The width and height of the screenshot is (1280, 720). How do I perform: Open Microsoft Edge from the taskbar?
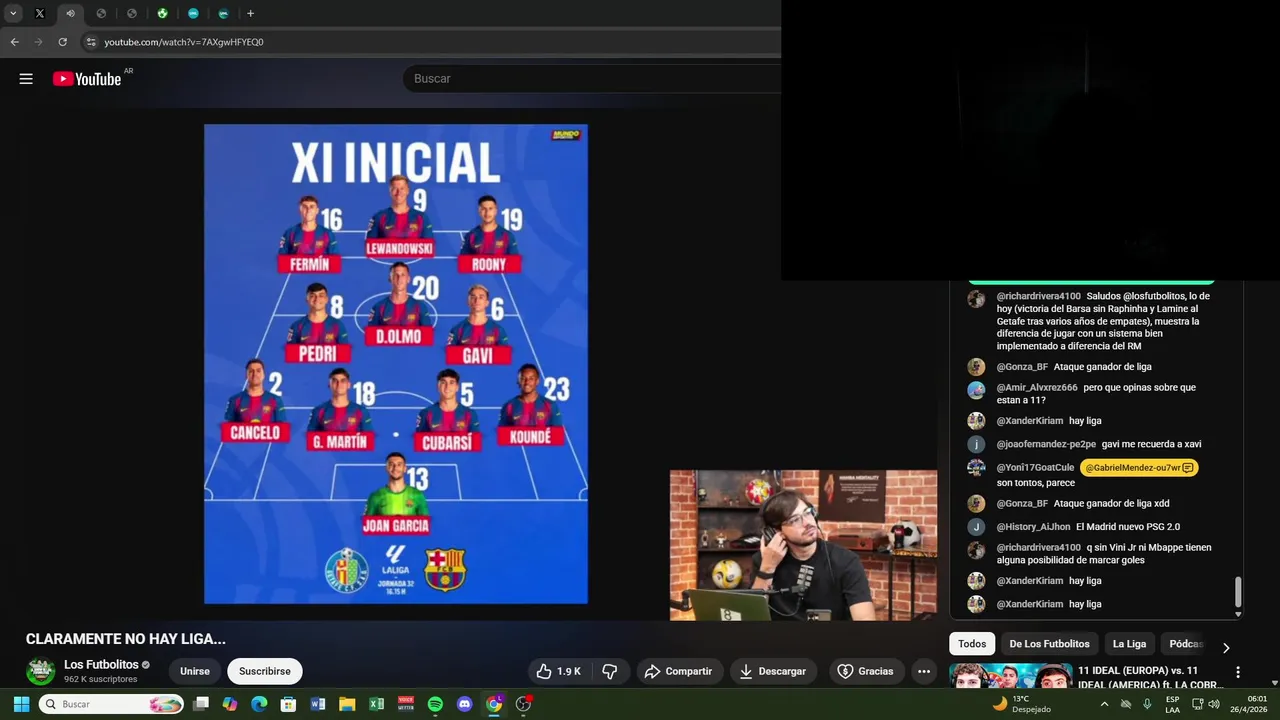tap(259, 704)
